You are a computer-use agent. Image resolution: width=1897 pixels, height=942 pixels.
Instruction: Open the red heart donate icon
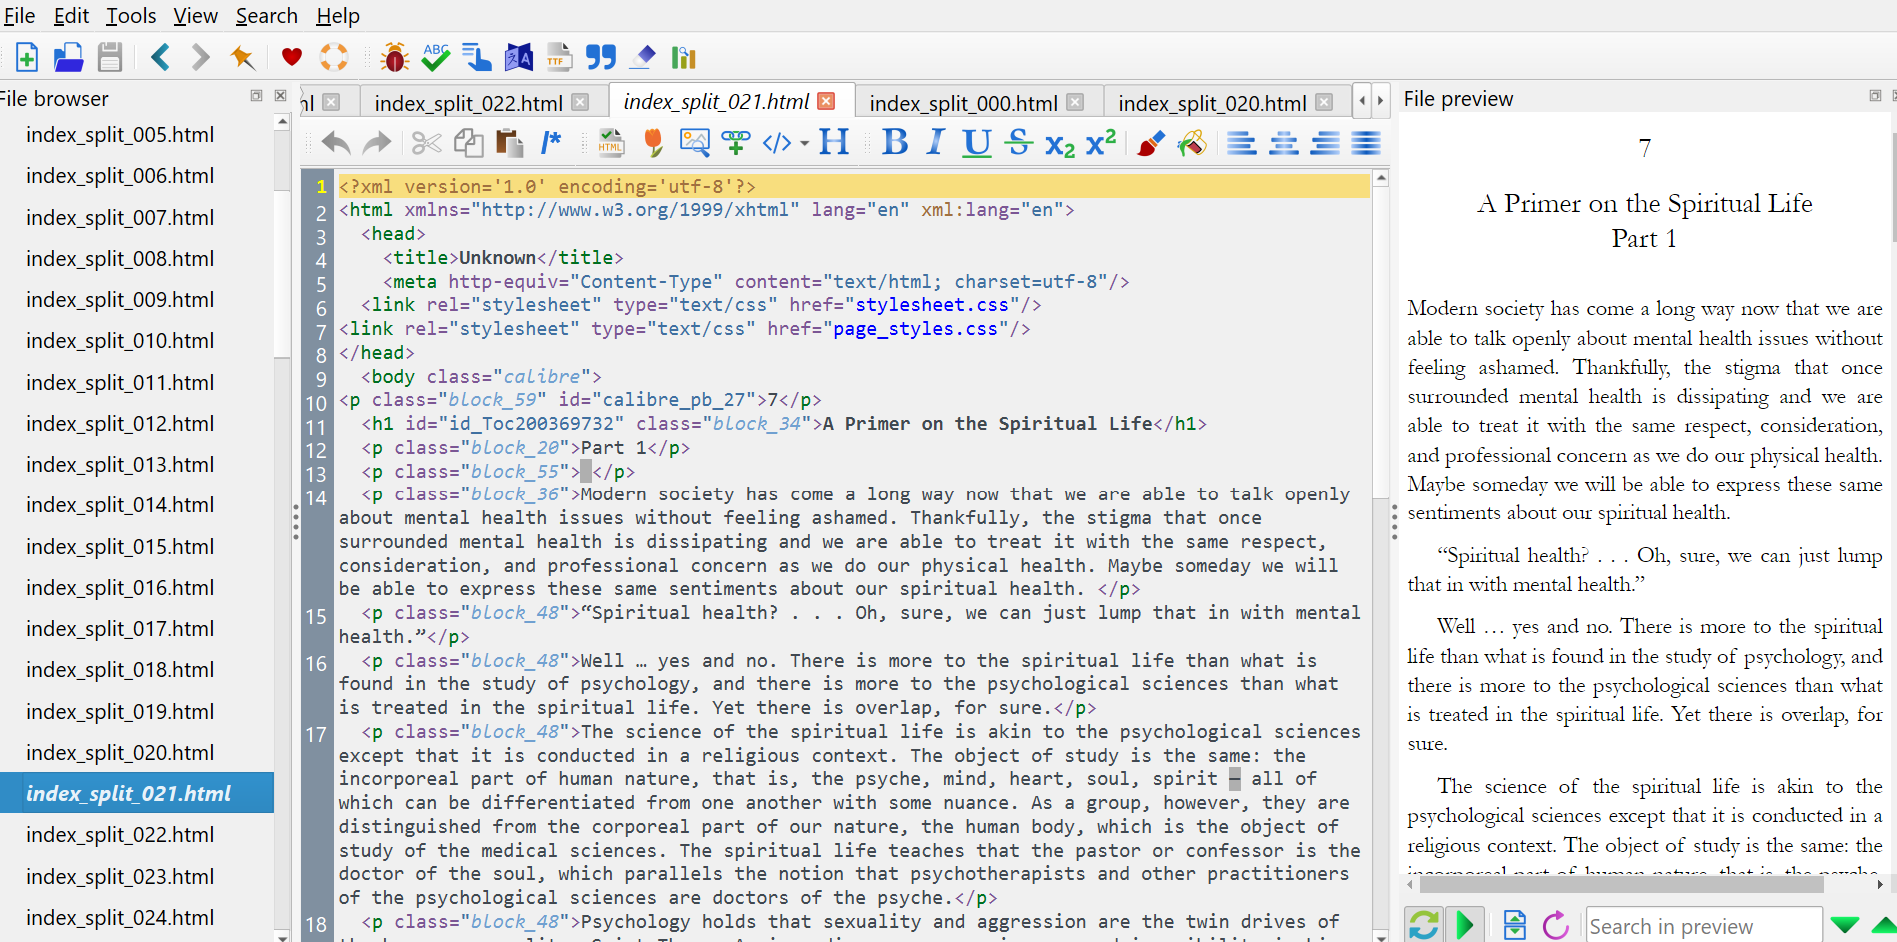point(292,57)
